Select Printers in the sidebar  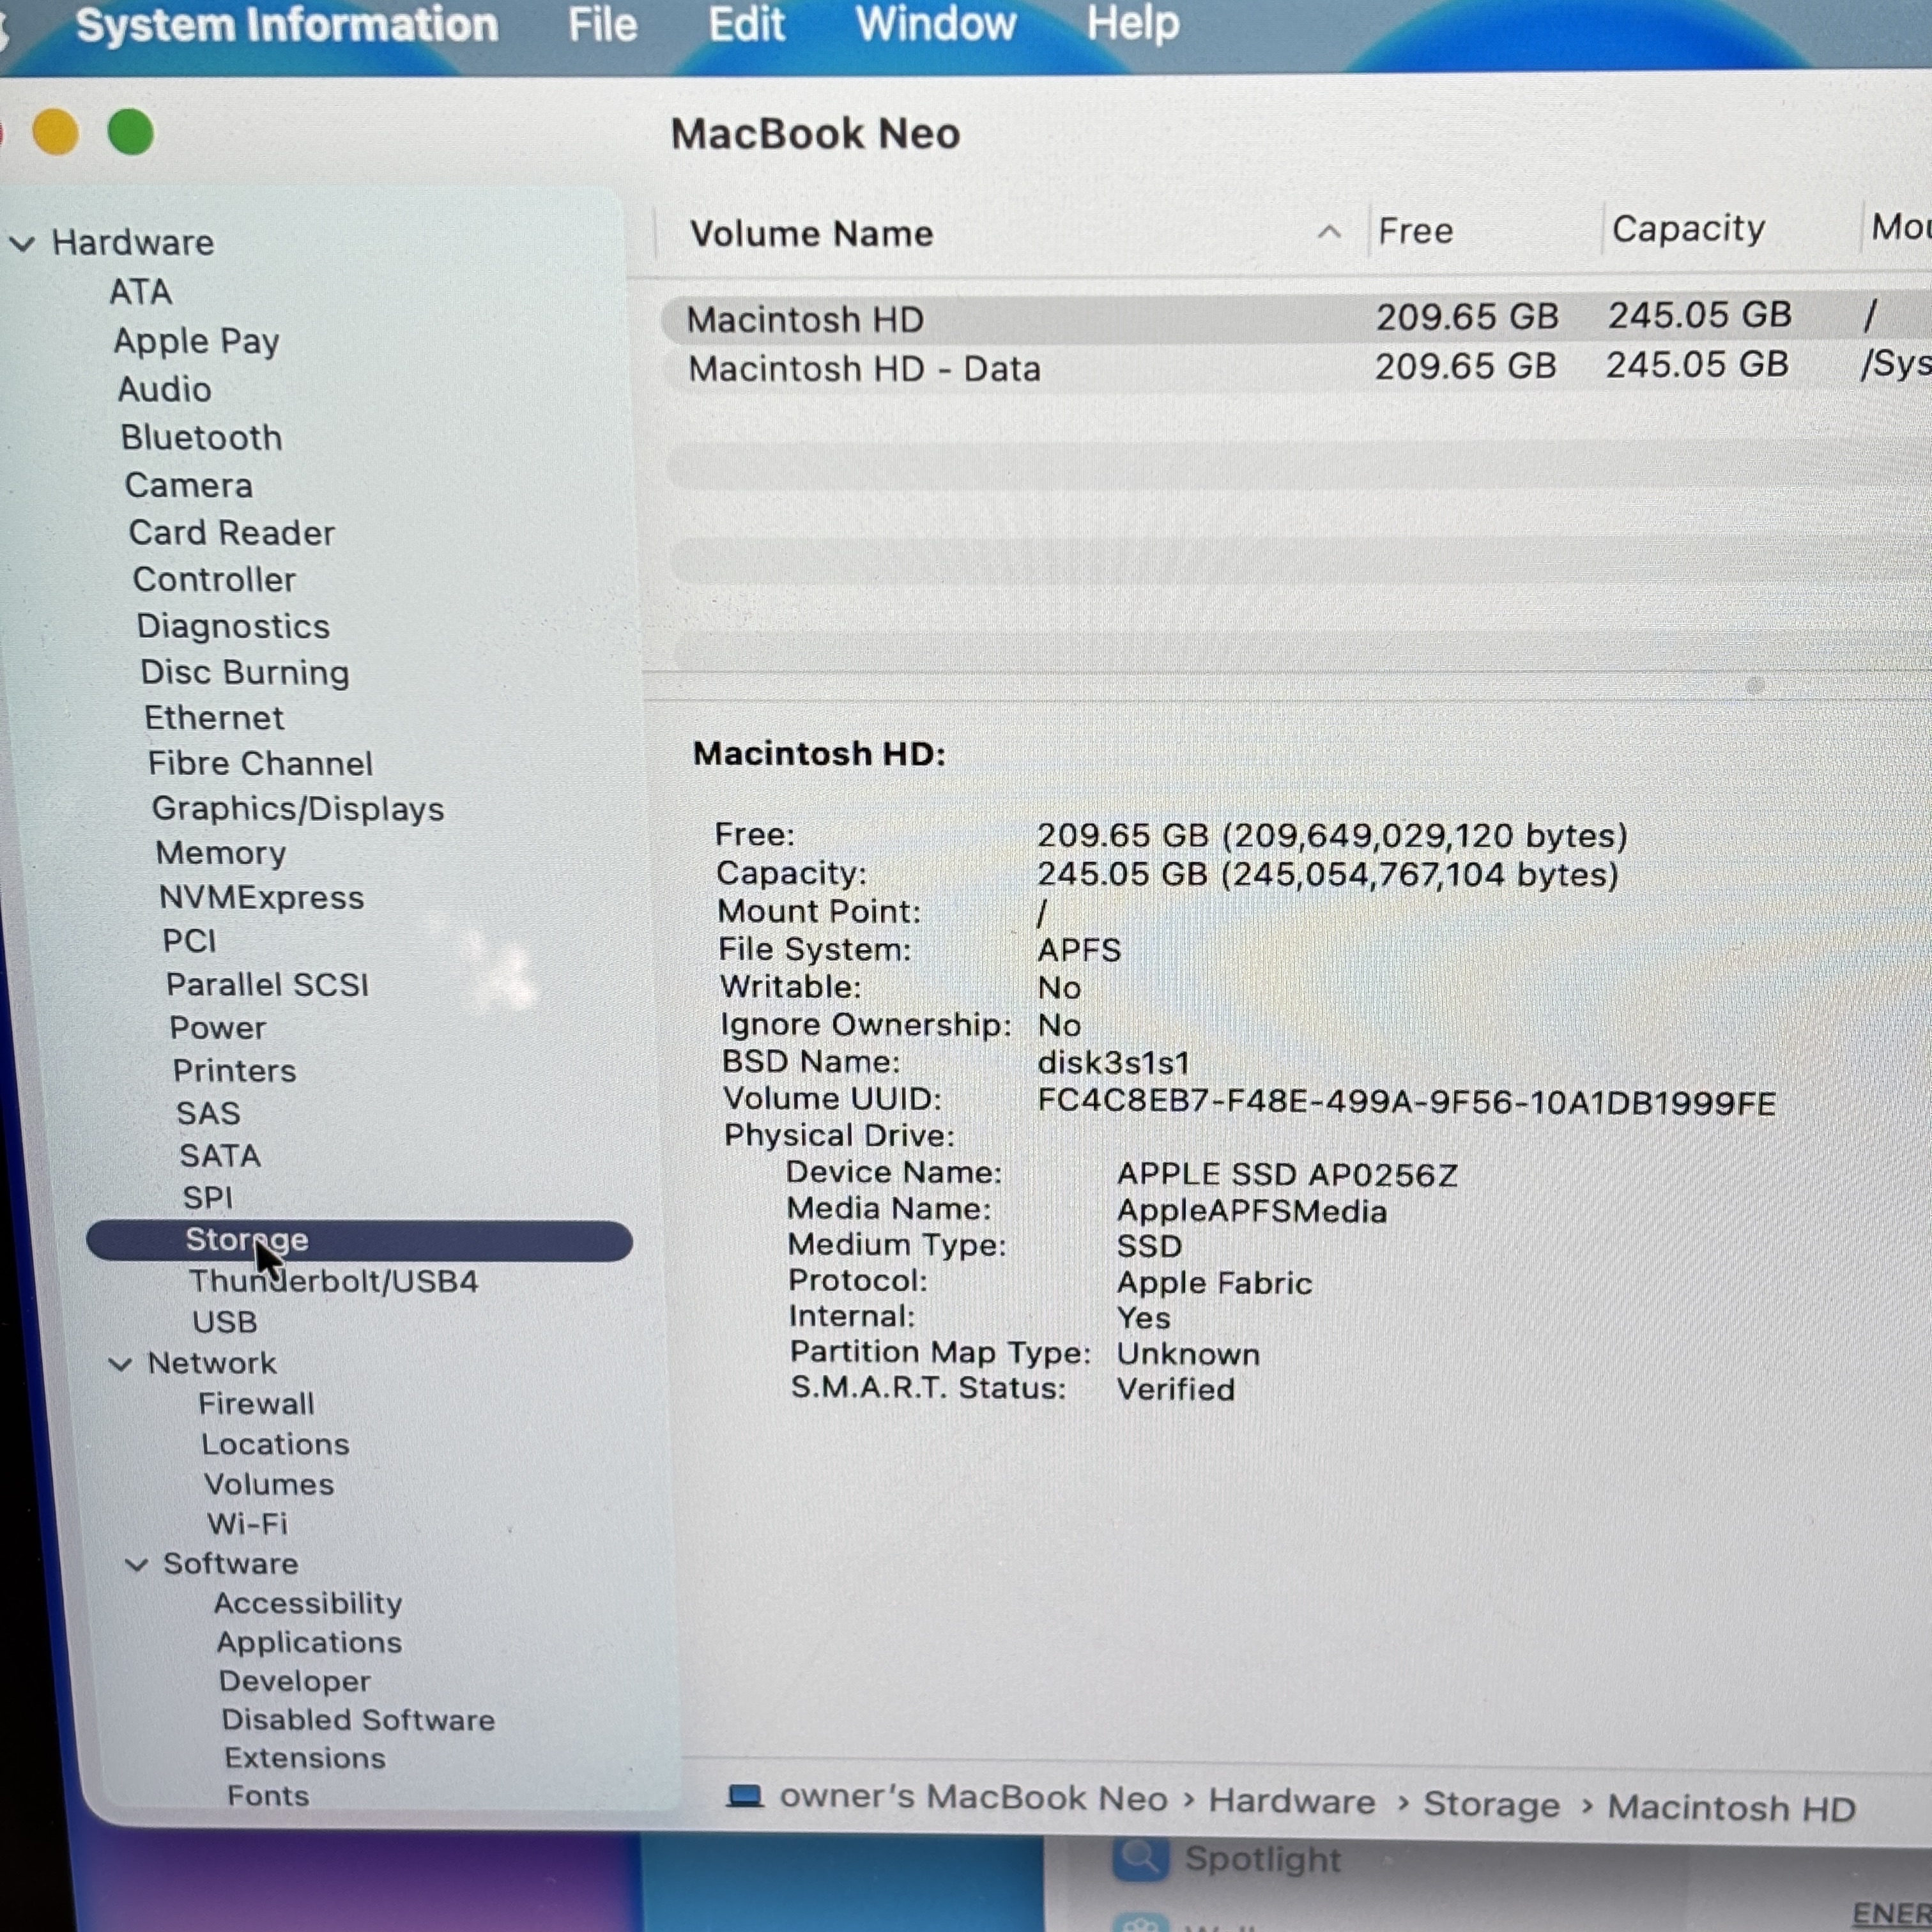coord(235,1070)
